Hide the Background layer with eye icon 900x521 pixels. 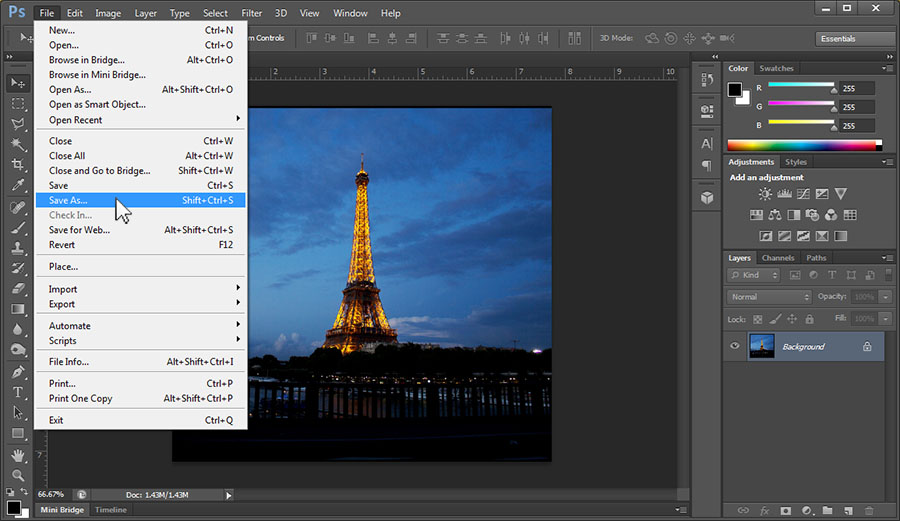735,346
